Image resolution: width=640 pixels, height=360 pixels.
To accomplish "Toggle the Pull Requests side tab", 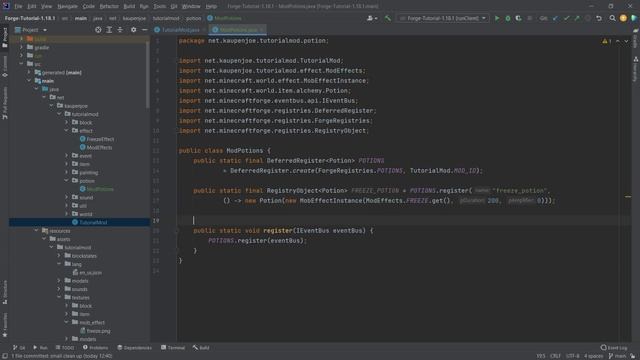I will click(5, 103).
